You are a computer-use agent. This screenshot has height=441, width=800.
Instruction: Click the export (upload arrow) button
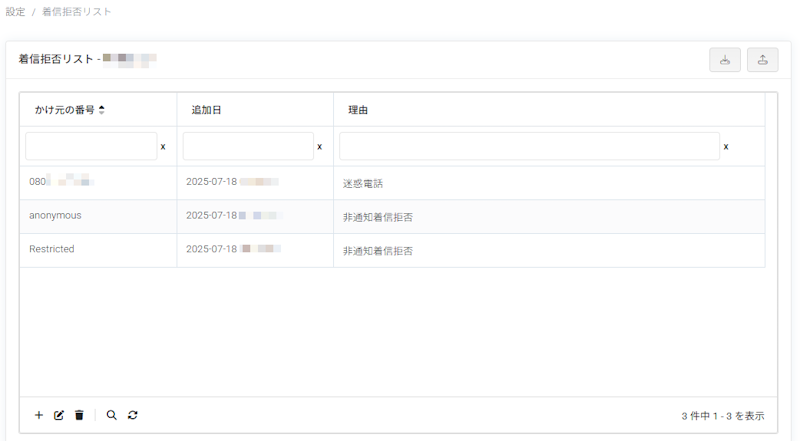tap(762, 60)
